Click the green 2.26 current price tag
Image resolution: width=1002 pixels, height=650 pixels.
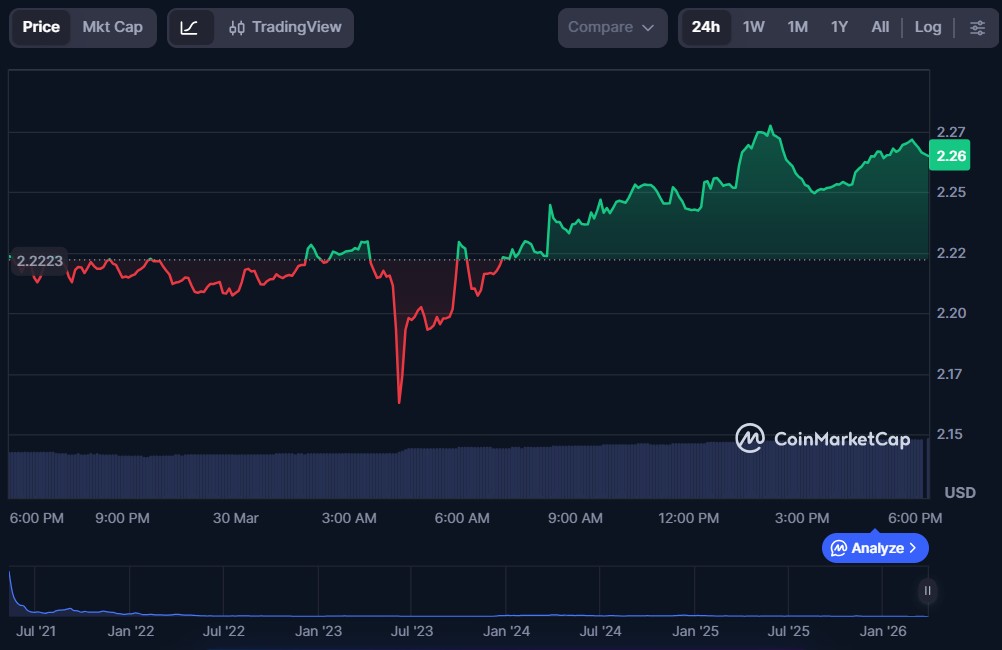(949, 156)
